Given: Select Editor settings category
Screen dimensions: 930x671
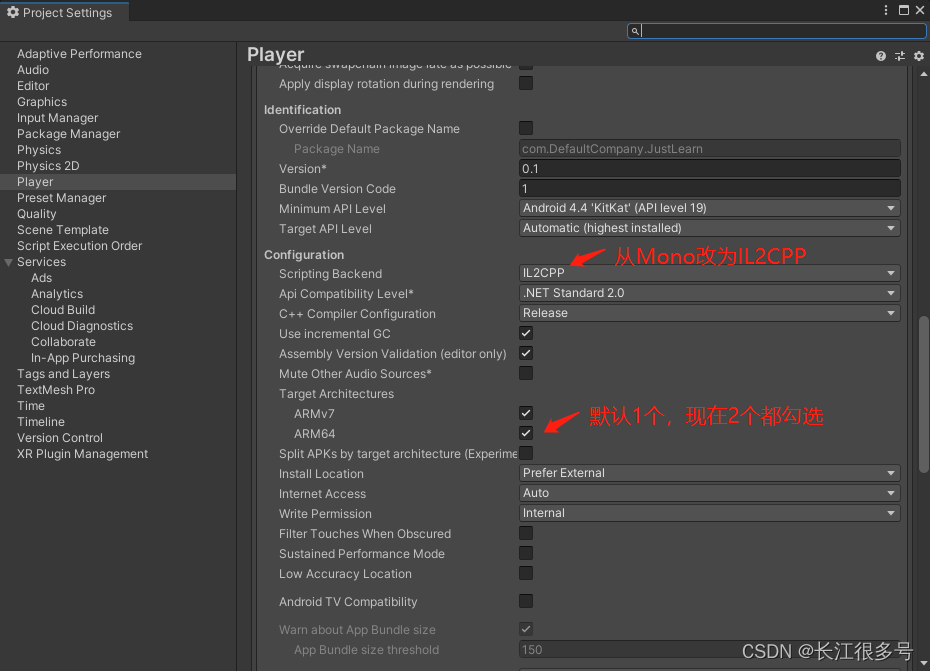Looking at the screenshot, I should point(33,86).
